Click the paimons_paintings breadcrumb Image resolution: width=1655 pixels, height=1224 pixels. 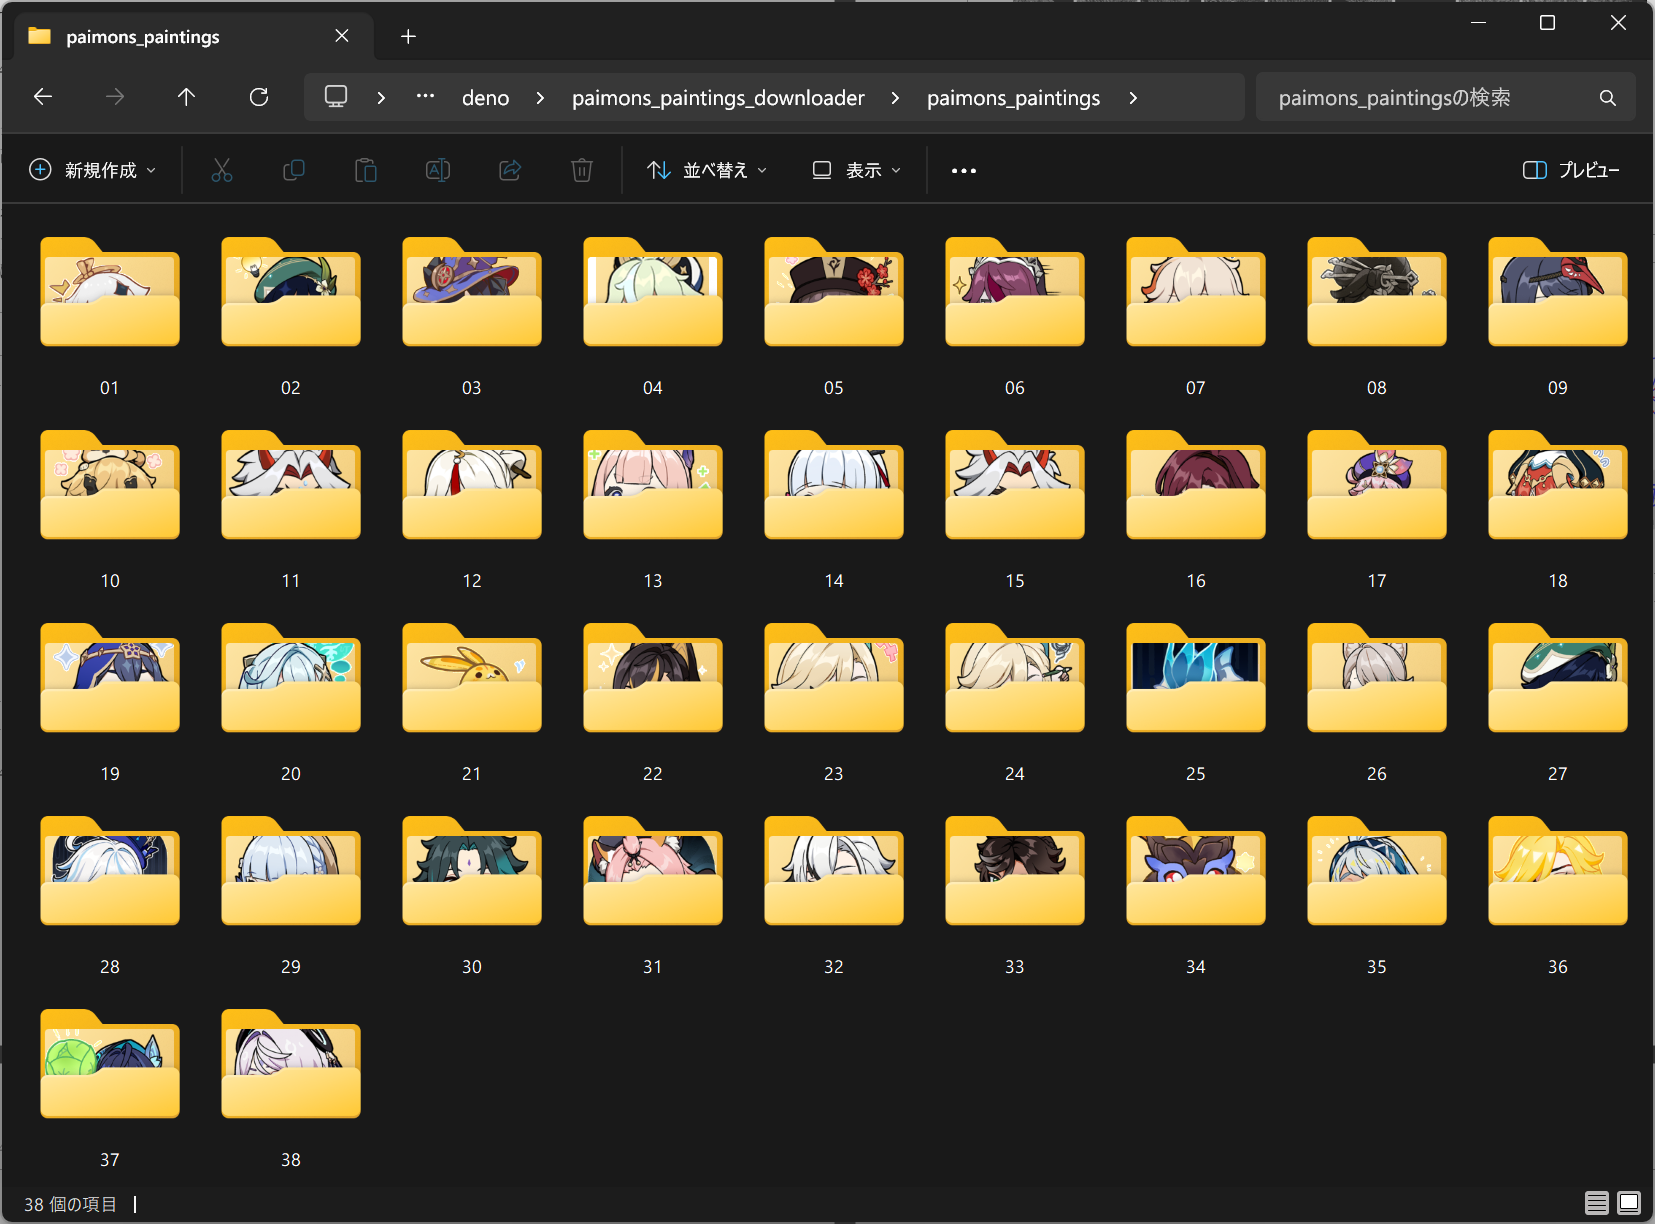coord(1013,98)
